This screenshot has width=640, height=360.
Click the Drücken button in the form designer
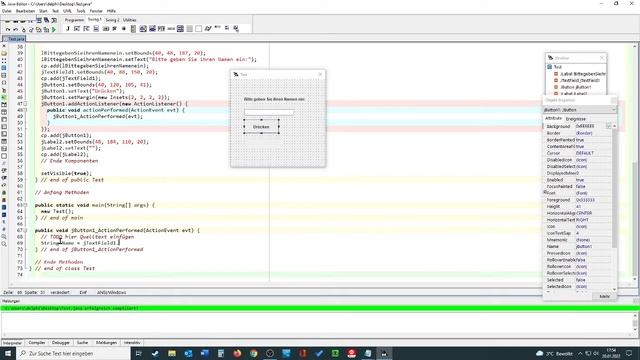tap(261, 127)
